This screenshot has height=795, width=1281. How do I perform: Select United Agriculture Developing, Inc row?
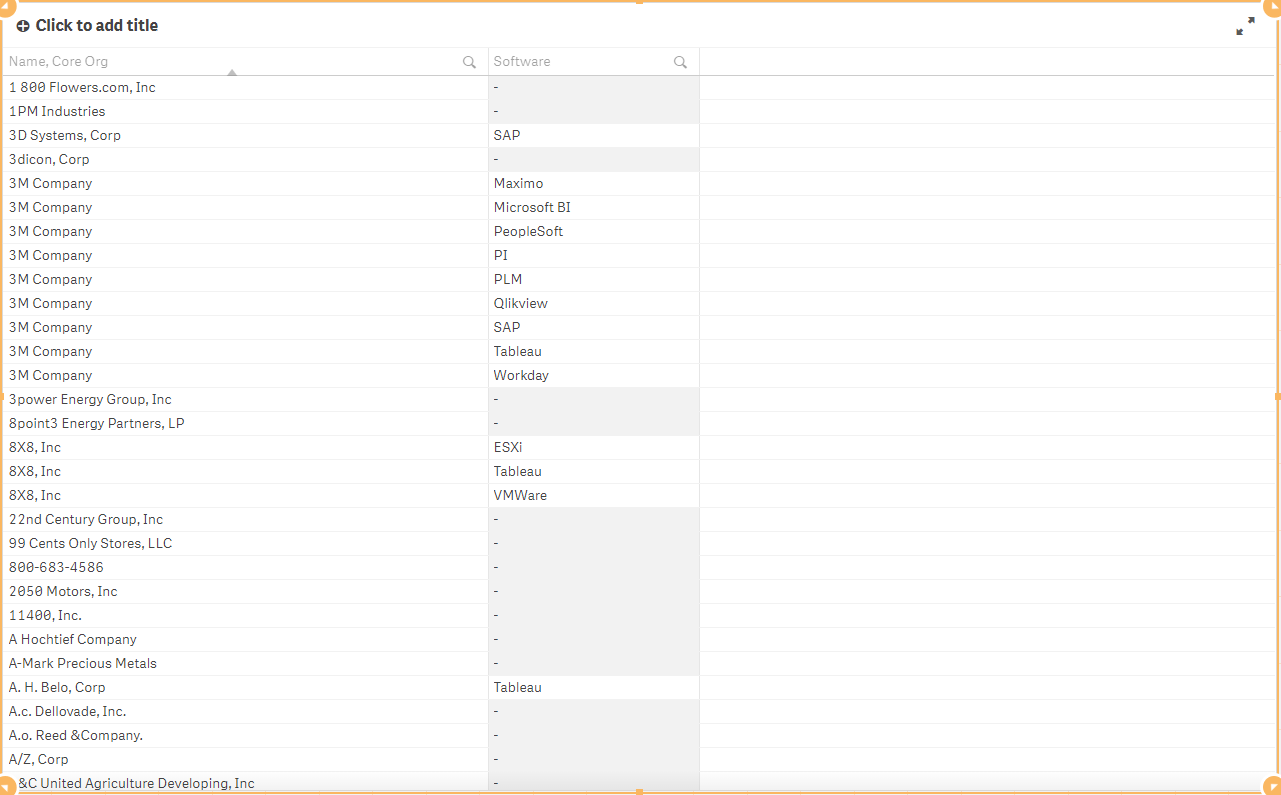(x=245, y=782)
